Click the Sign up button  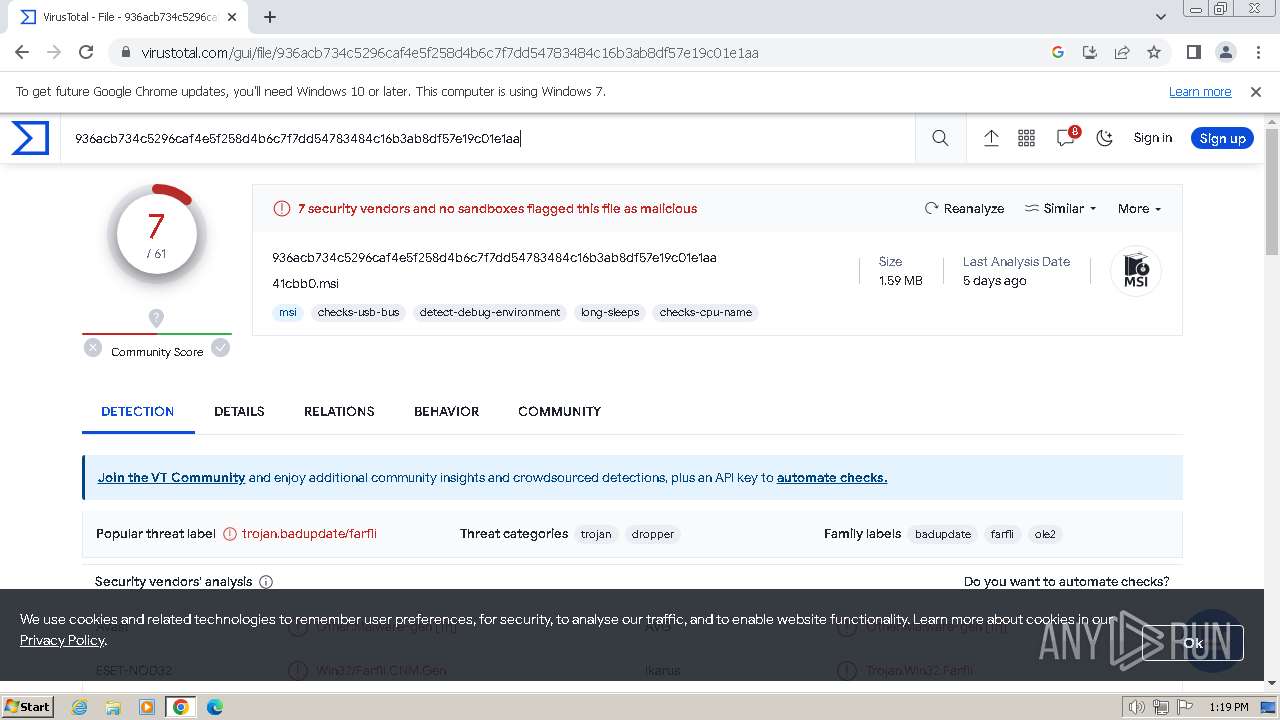tap(1222, 138)
